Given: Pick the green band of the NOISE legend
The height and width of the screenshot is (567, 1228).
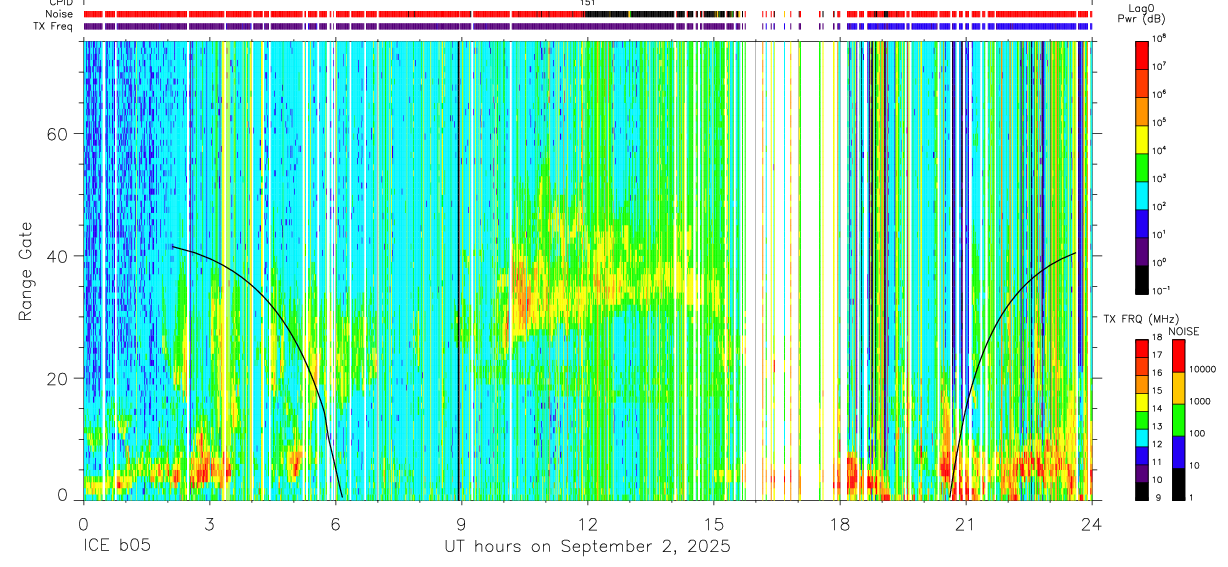Looking at the screenshot, I should (x=1177, y=420).
